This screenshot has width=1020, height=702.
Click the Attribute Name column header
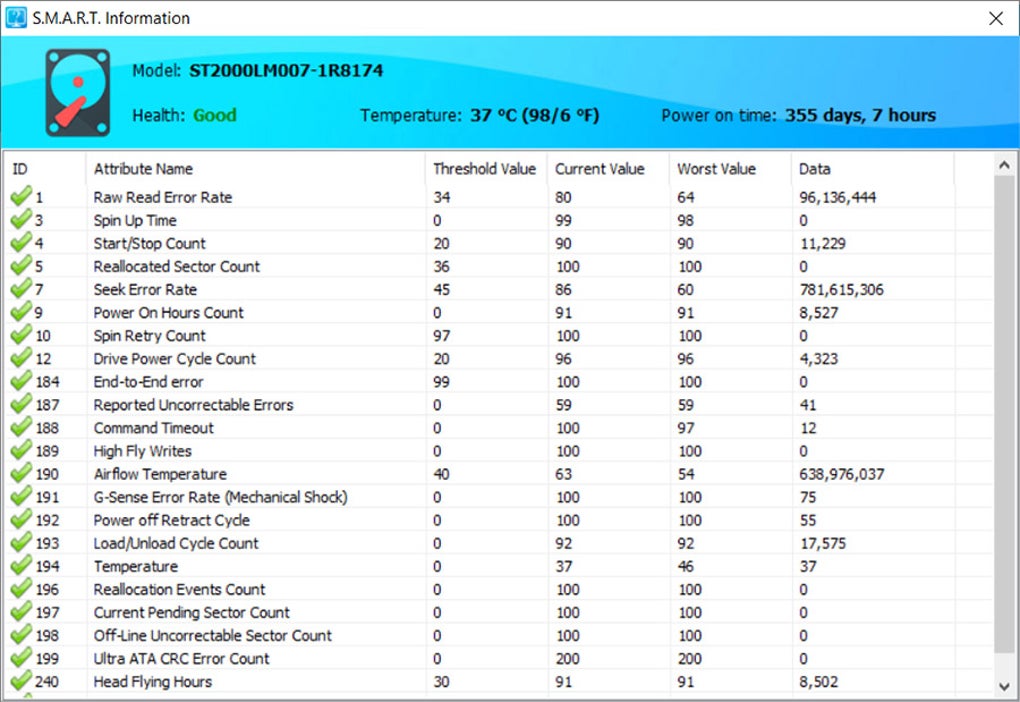[255, 169]
